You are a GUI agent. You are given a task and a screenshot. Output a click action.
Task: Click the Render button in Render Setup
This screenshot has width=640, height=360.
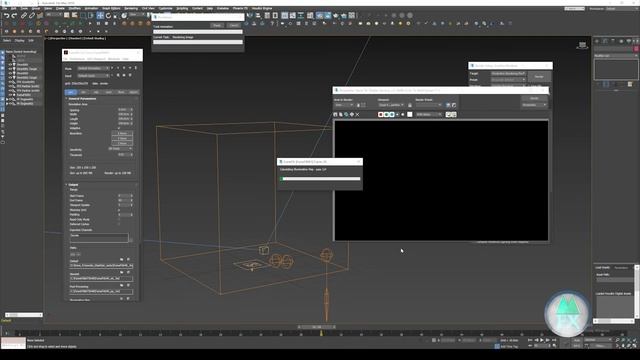click(539, 77)
